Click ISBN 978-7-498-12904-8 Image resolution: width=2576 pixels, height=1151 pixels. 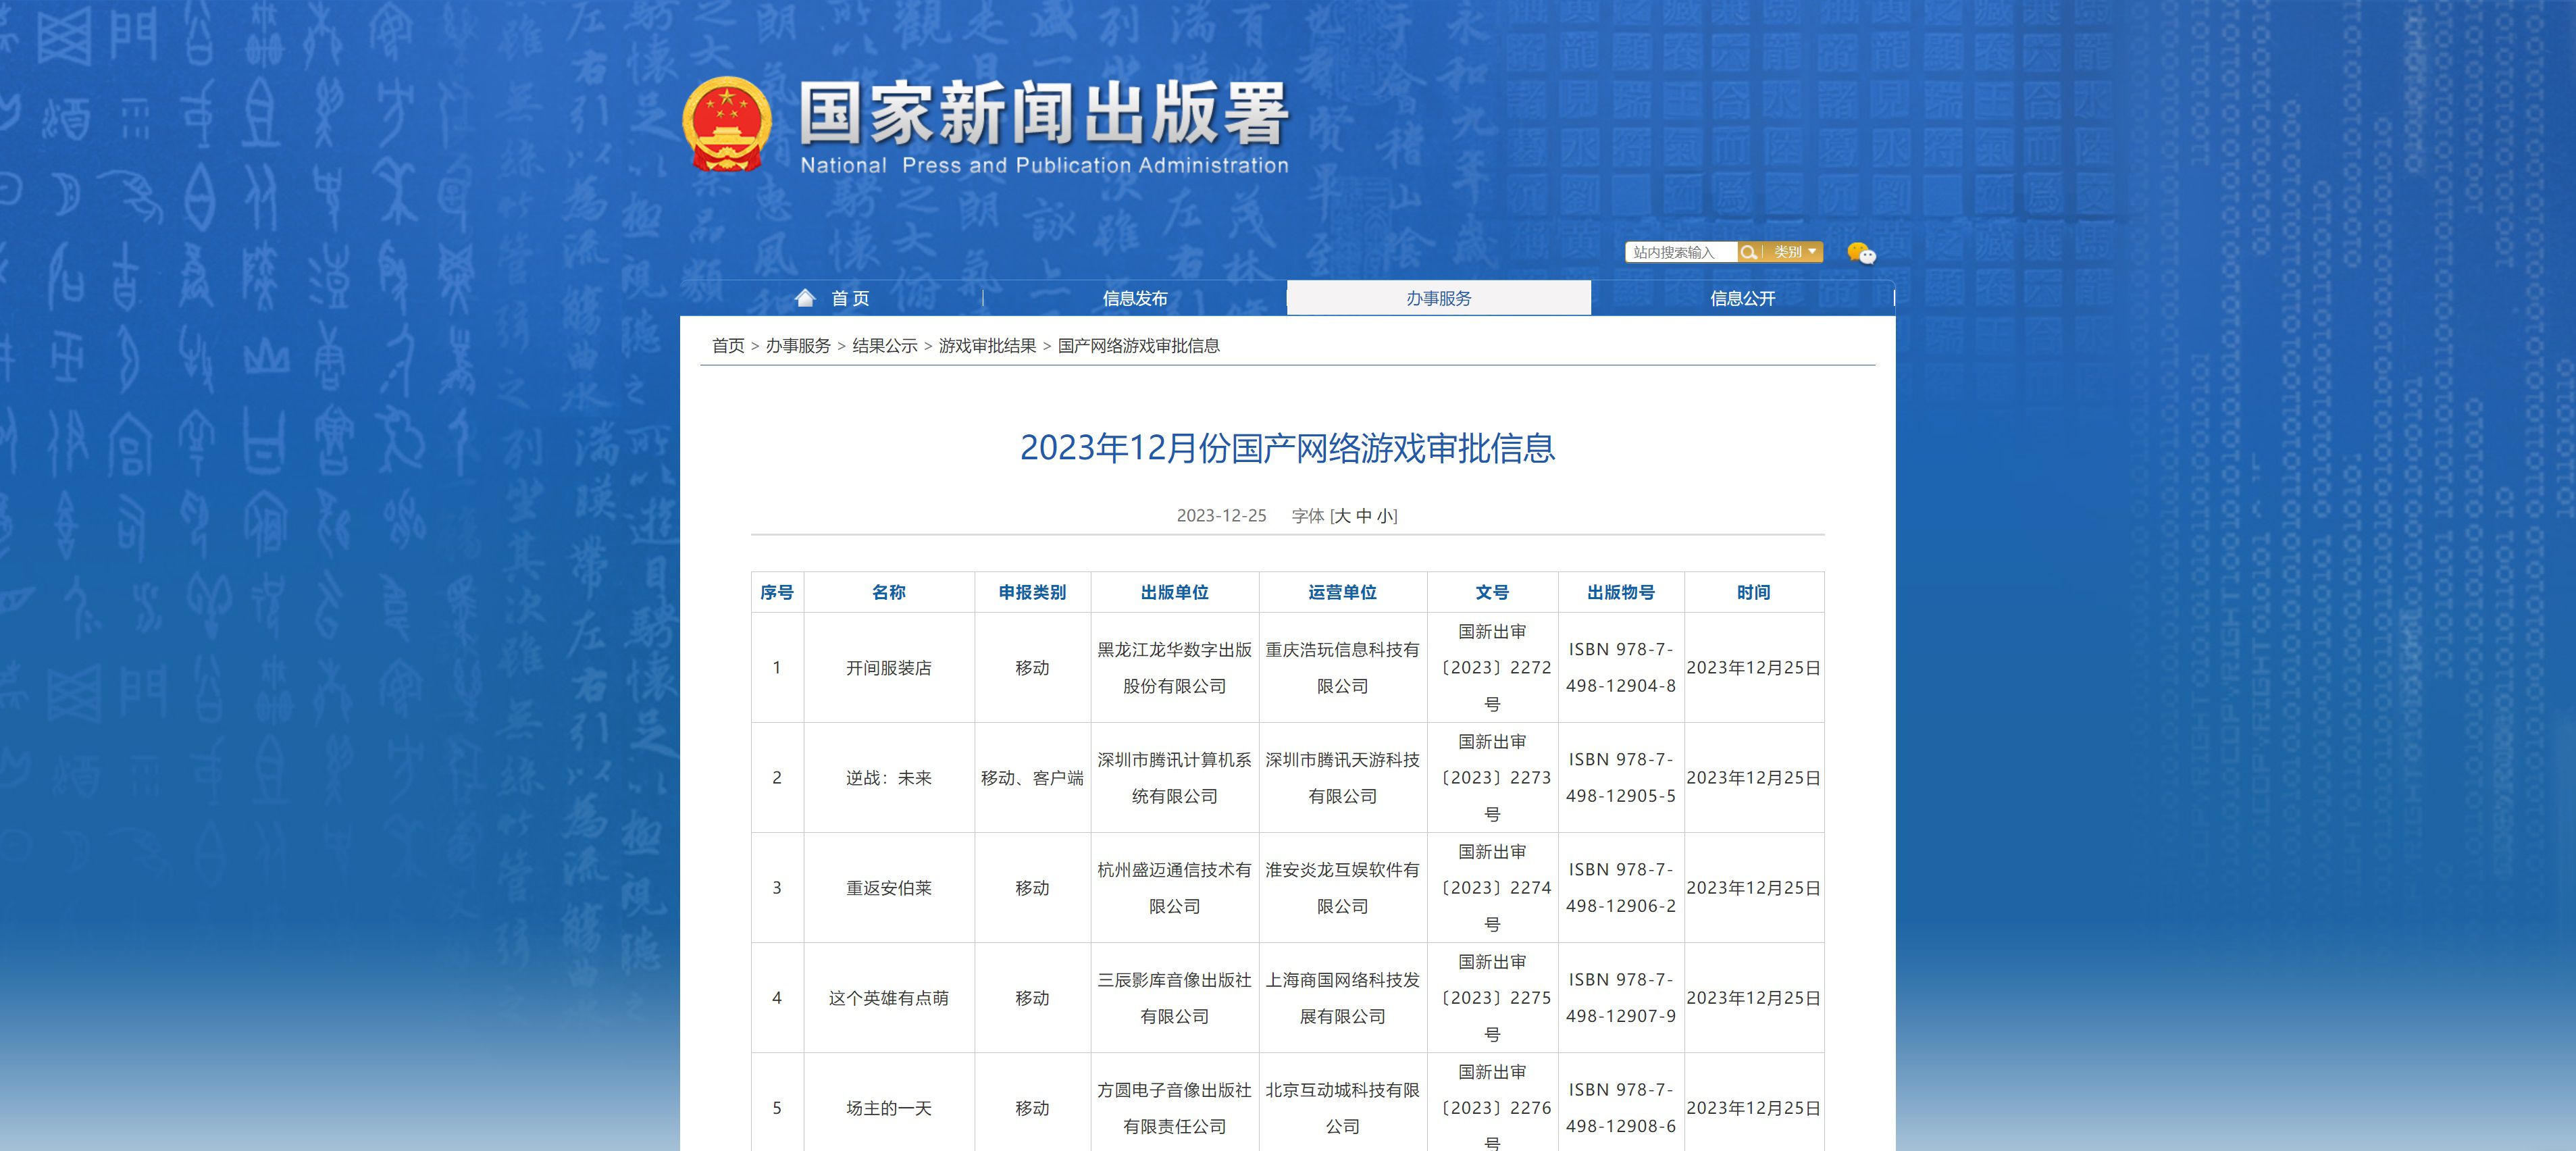coord(1621,668)
